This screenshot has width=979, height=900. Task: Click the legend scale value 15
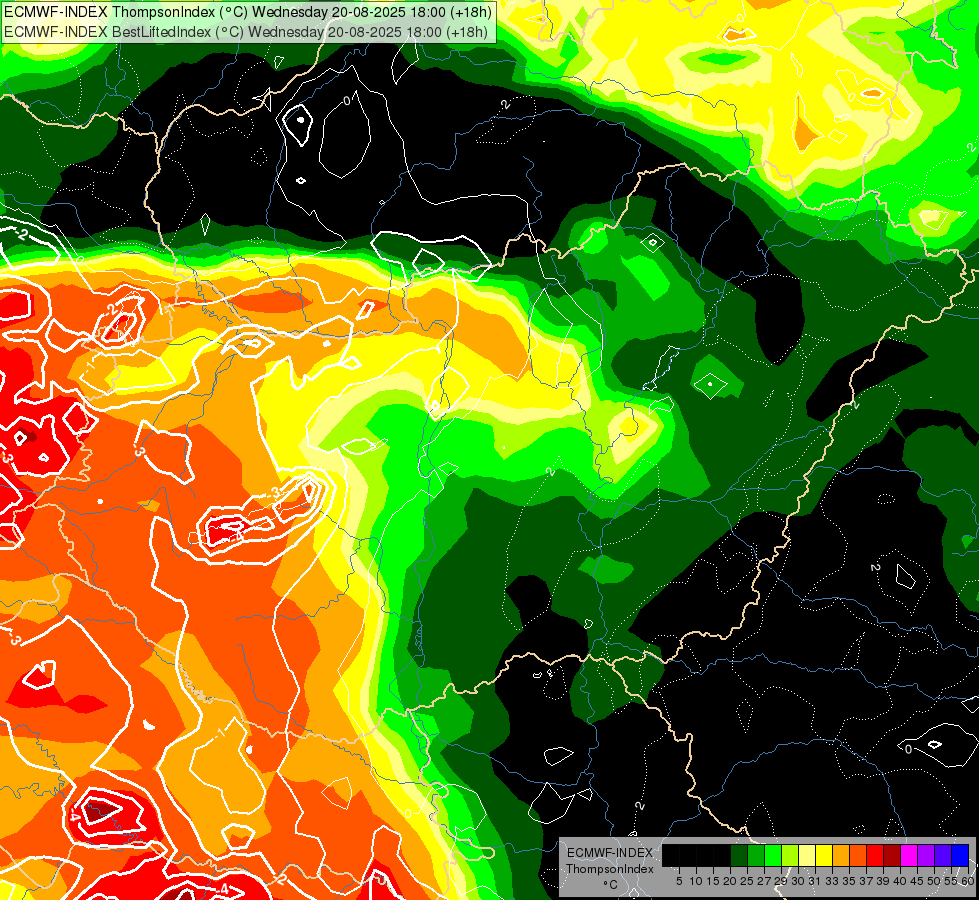(x=713, y=881)
